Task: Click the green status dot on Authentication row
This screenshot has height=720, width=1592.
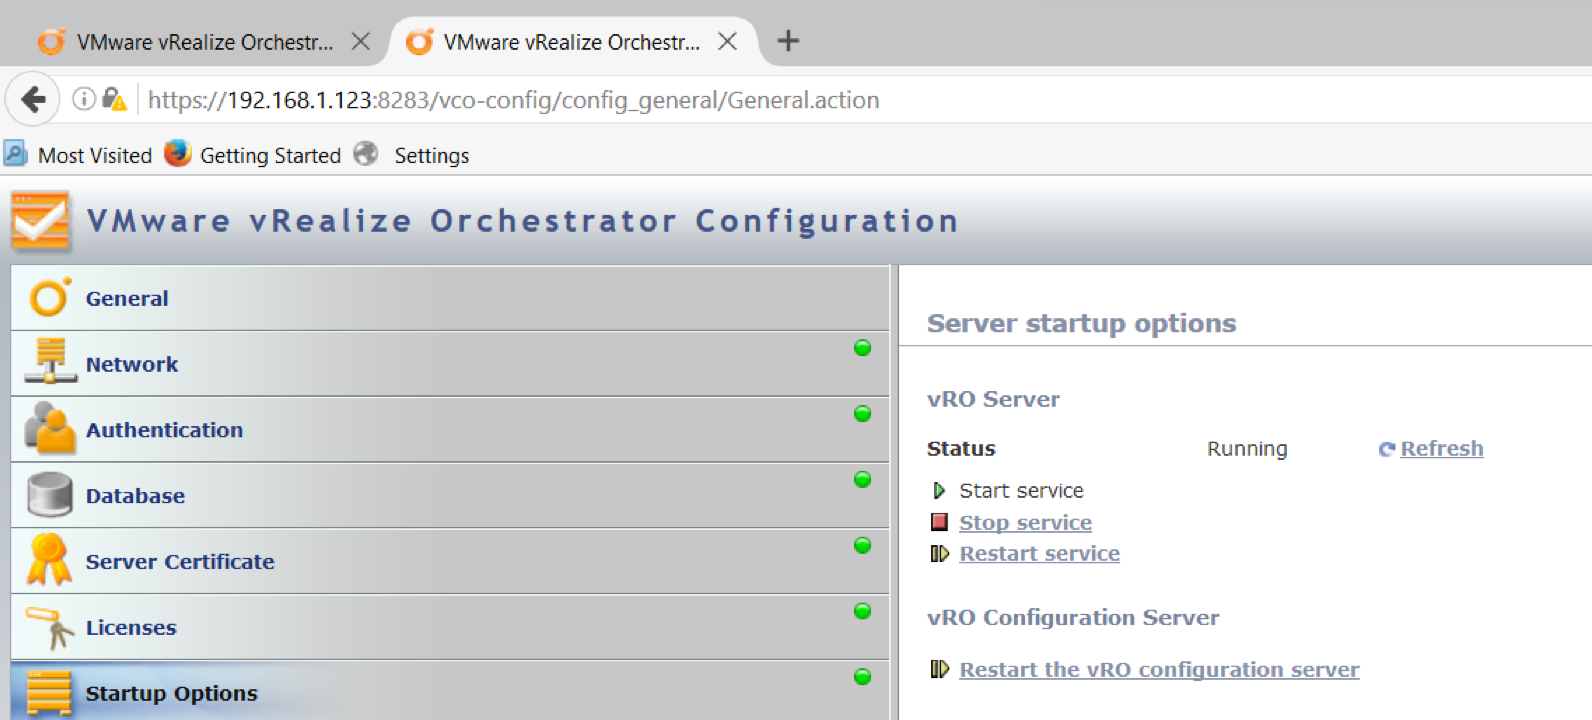Action: click(862, 414)
